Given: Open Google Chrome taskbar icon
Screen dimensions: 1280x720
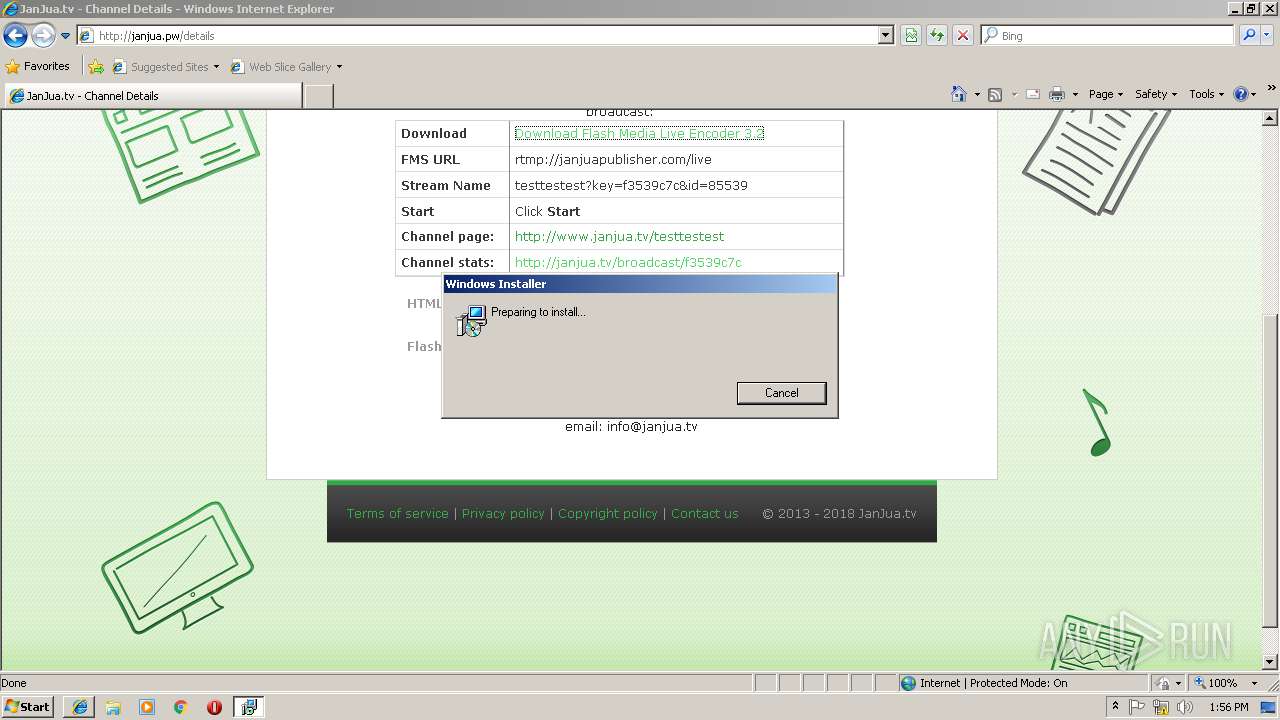Looking at the screenshot, I should point(181,707).
